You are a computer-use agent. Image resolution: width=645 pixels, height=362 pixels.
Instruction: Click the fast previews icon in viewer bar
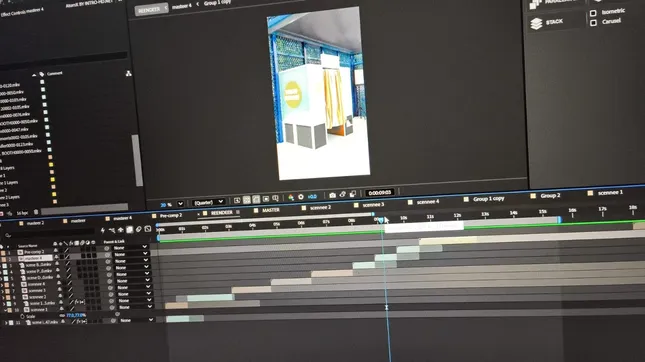(x=237, y=200)
